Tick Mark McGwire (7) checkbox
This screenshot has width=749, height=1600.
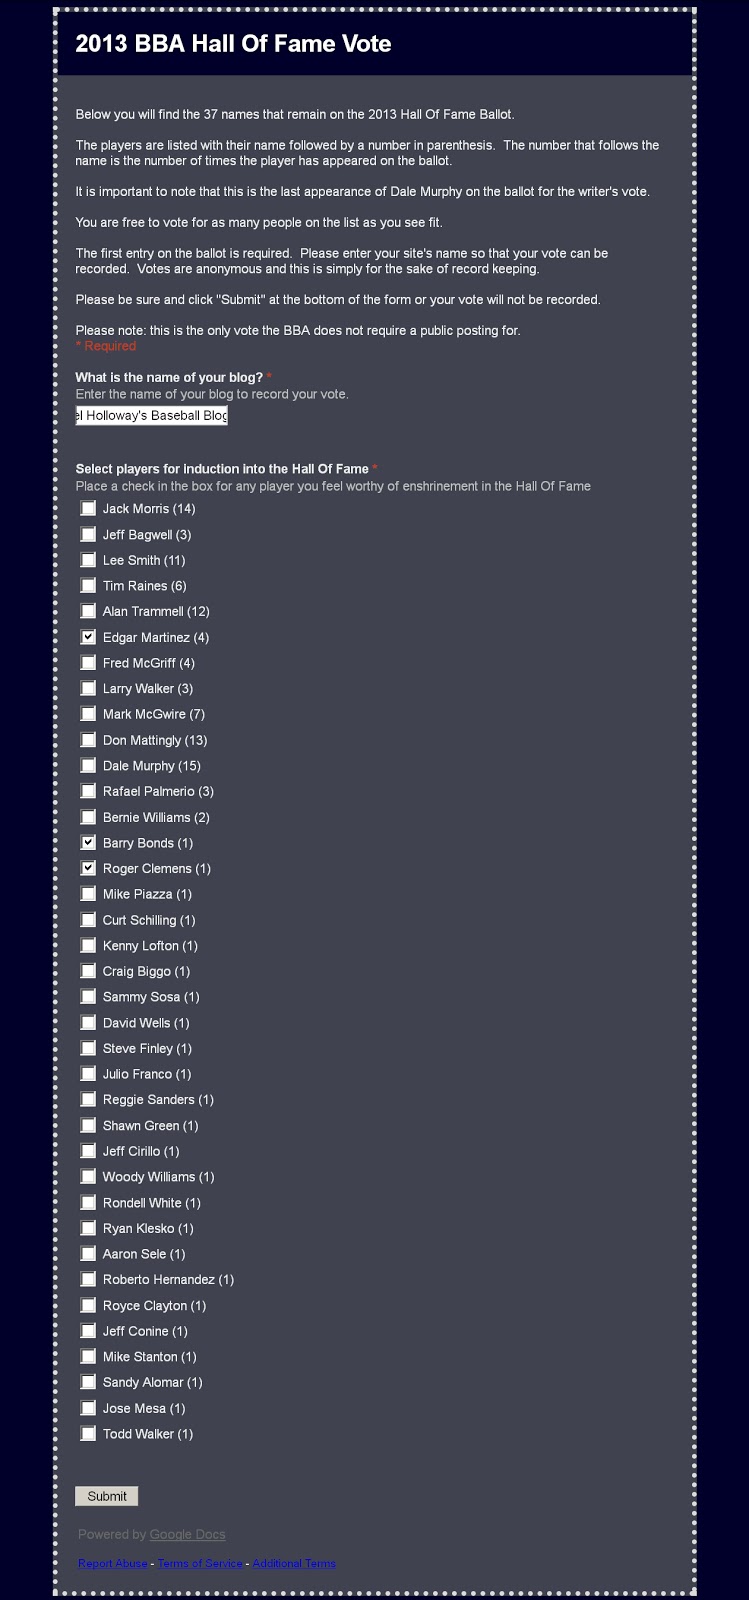point(88,714)
